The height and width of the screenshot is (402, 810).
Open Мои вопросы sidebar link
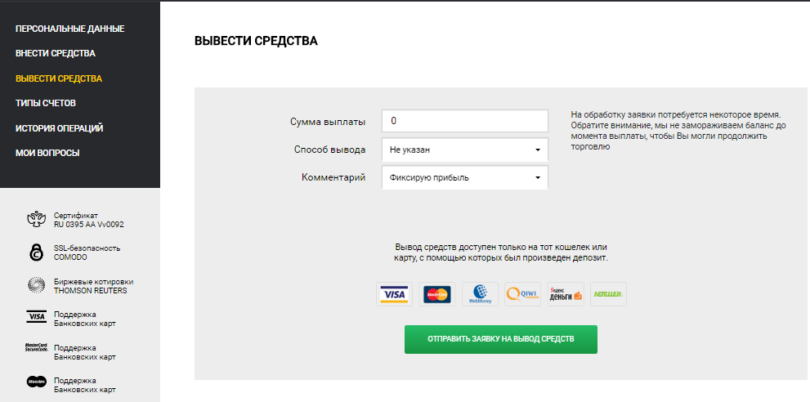tap(48, 153)
